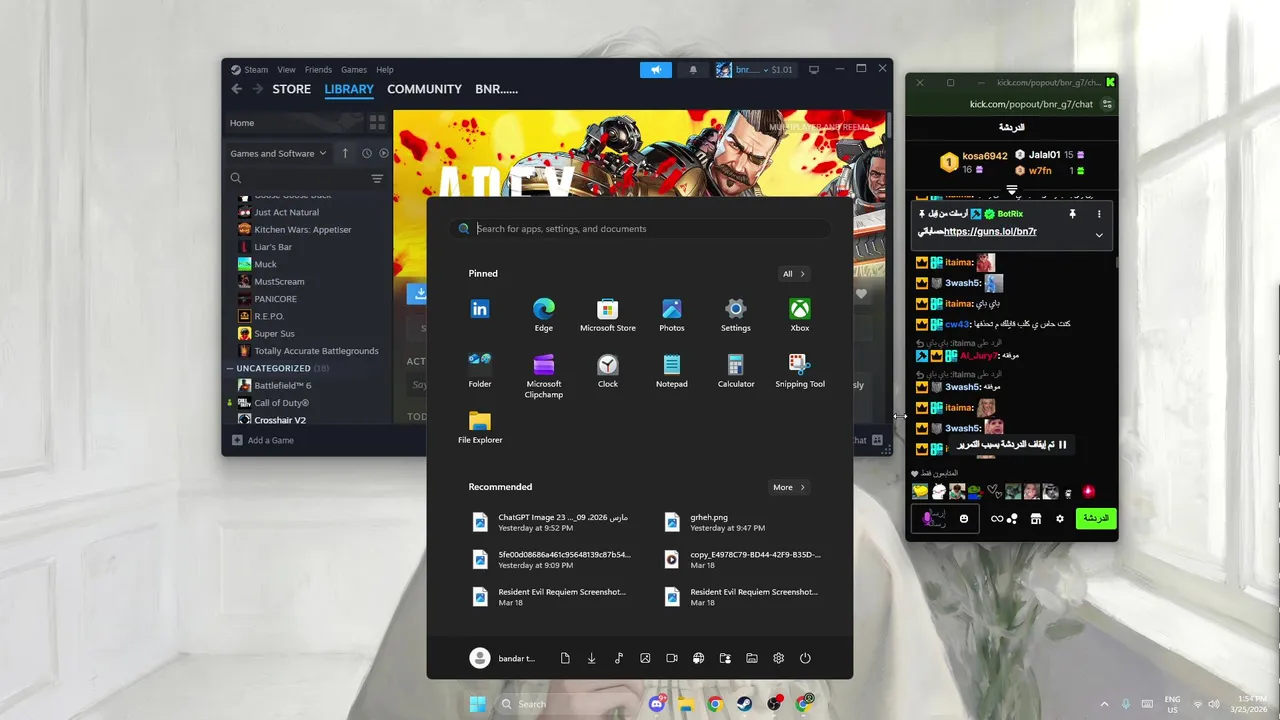Open Kick chat settings gear
Screen dimensions: 1280x720
[1060, 518]
